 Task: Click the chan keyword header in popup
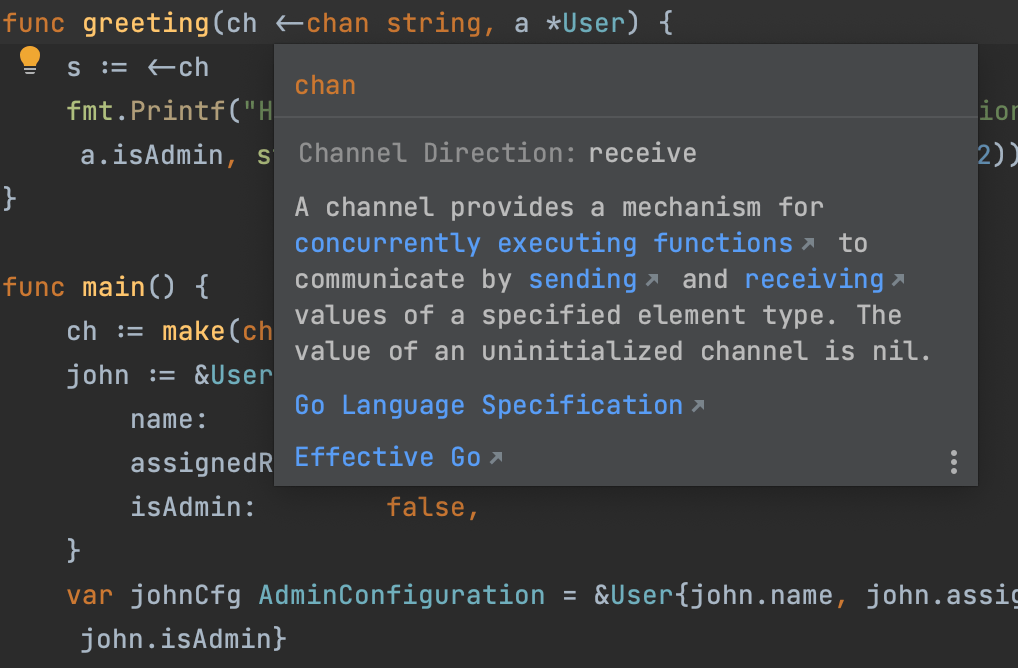324,85
